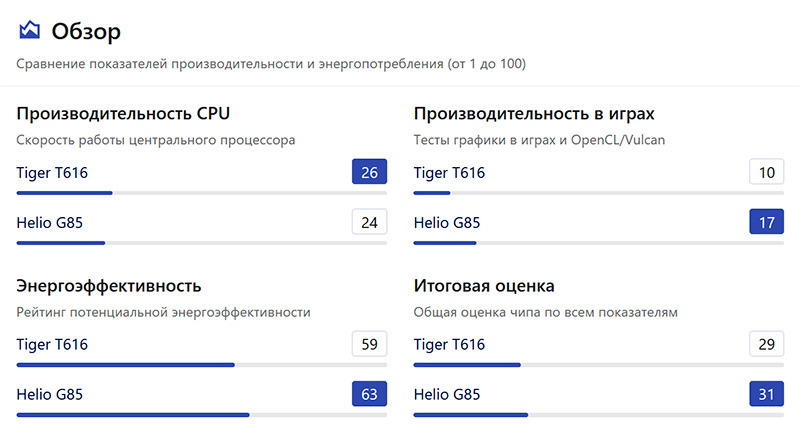The height and width of the screenshot is (440, 800).
Task: Click the Производительность в играх heading
Action: [x=534, y=113]
